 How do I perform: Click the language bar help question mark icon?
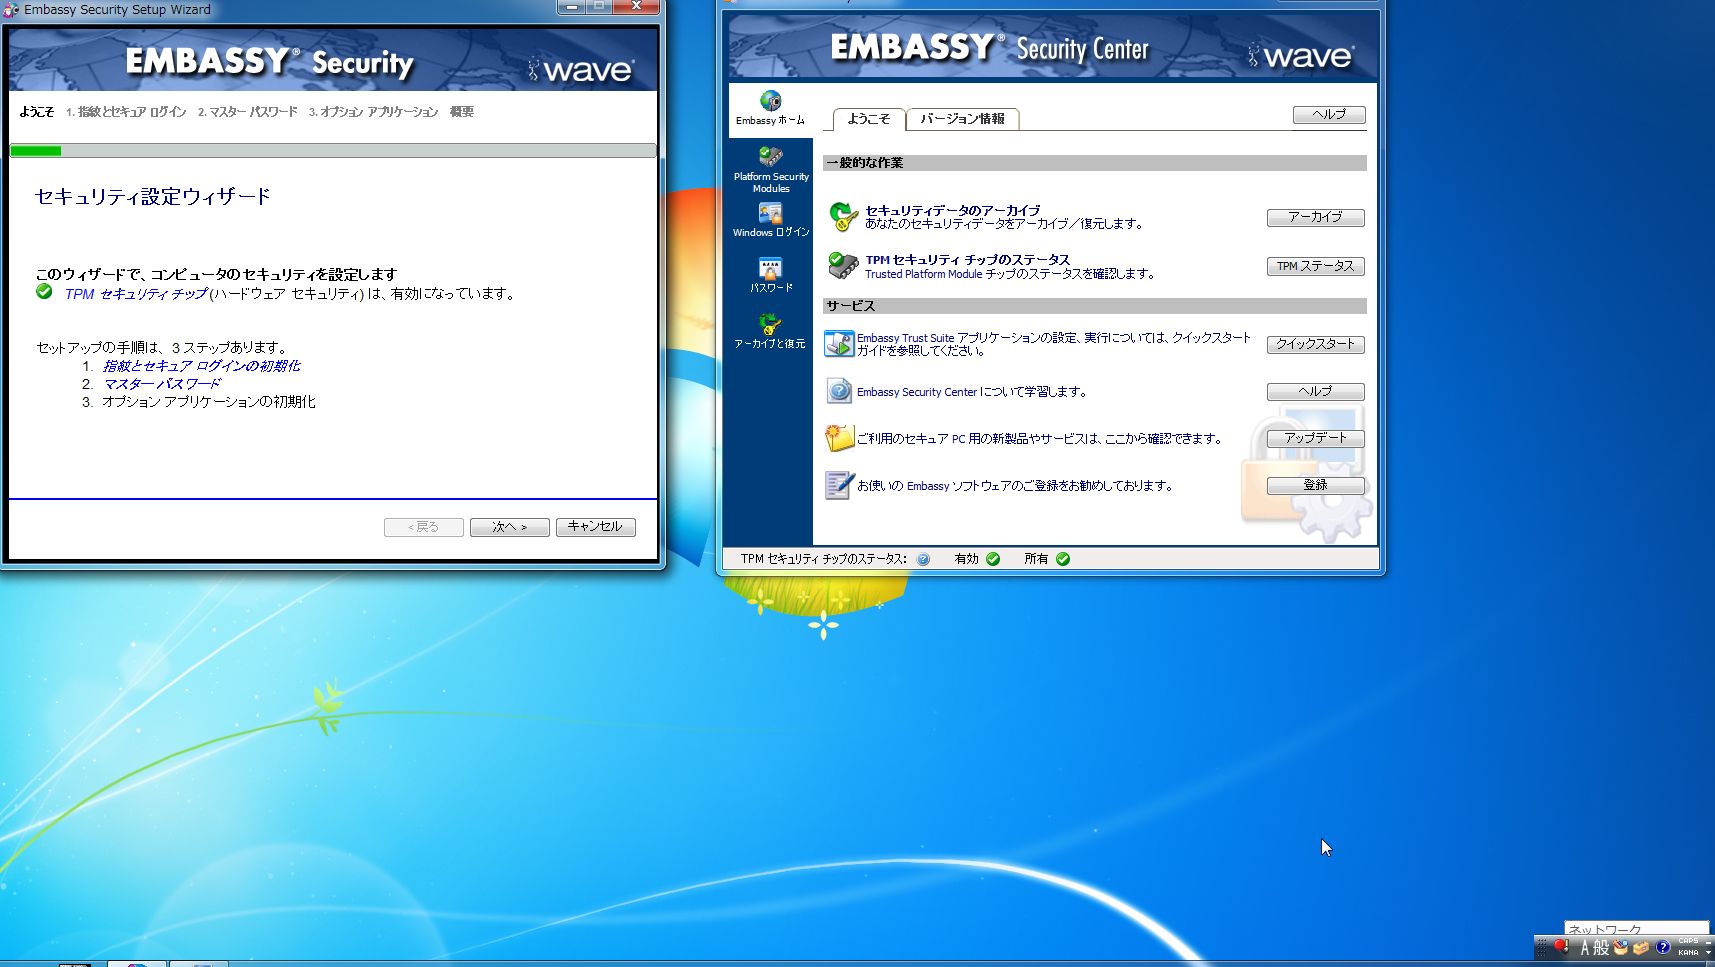point(1663,947)
